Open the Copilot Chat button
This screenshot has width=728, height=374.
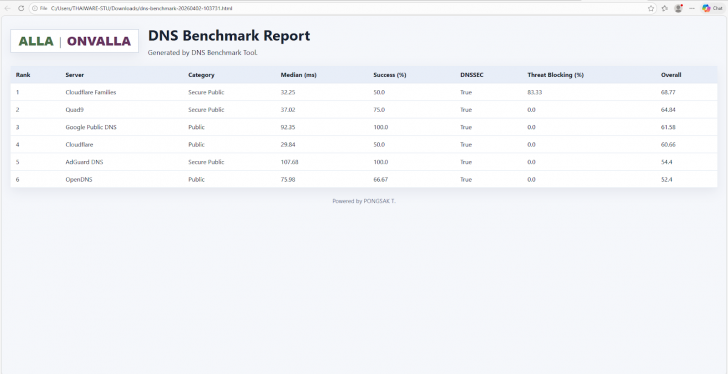point(712,8)
